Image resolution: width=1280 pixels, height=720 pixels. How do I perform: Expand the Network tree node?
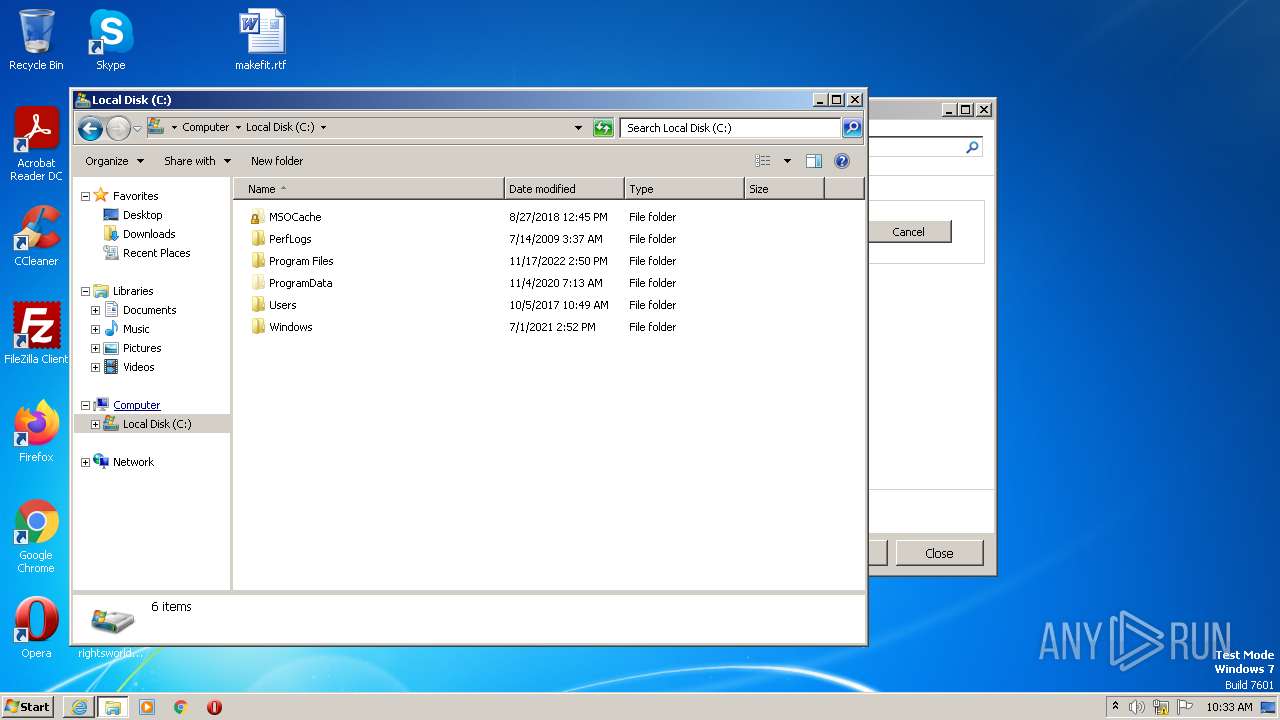(85, 462)
